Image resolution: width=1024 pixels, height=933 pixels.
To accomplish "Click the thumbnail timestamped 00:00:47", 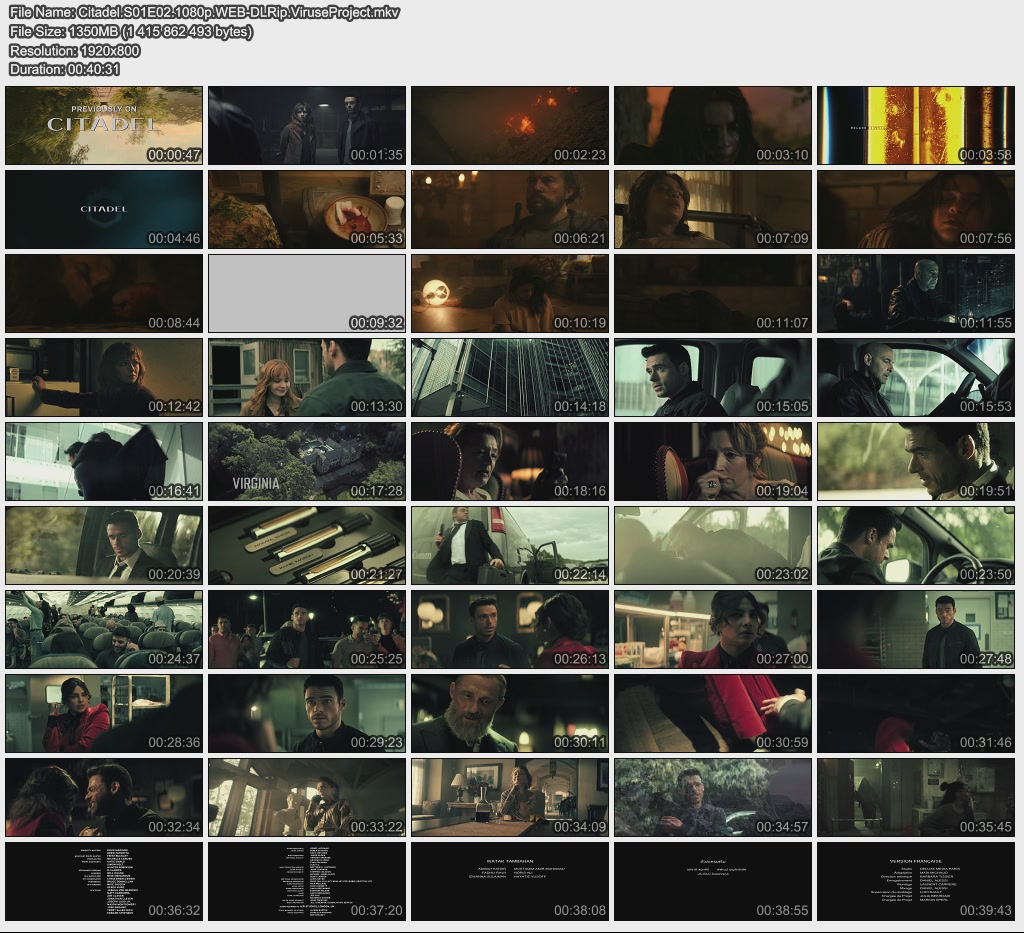I will (x=104, y=125).
